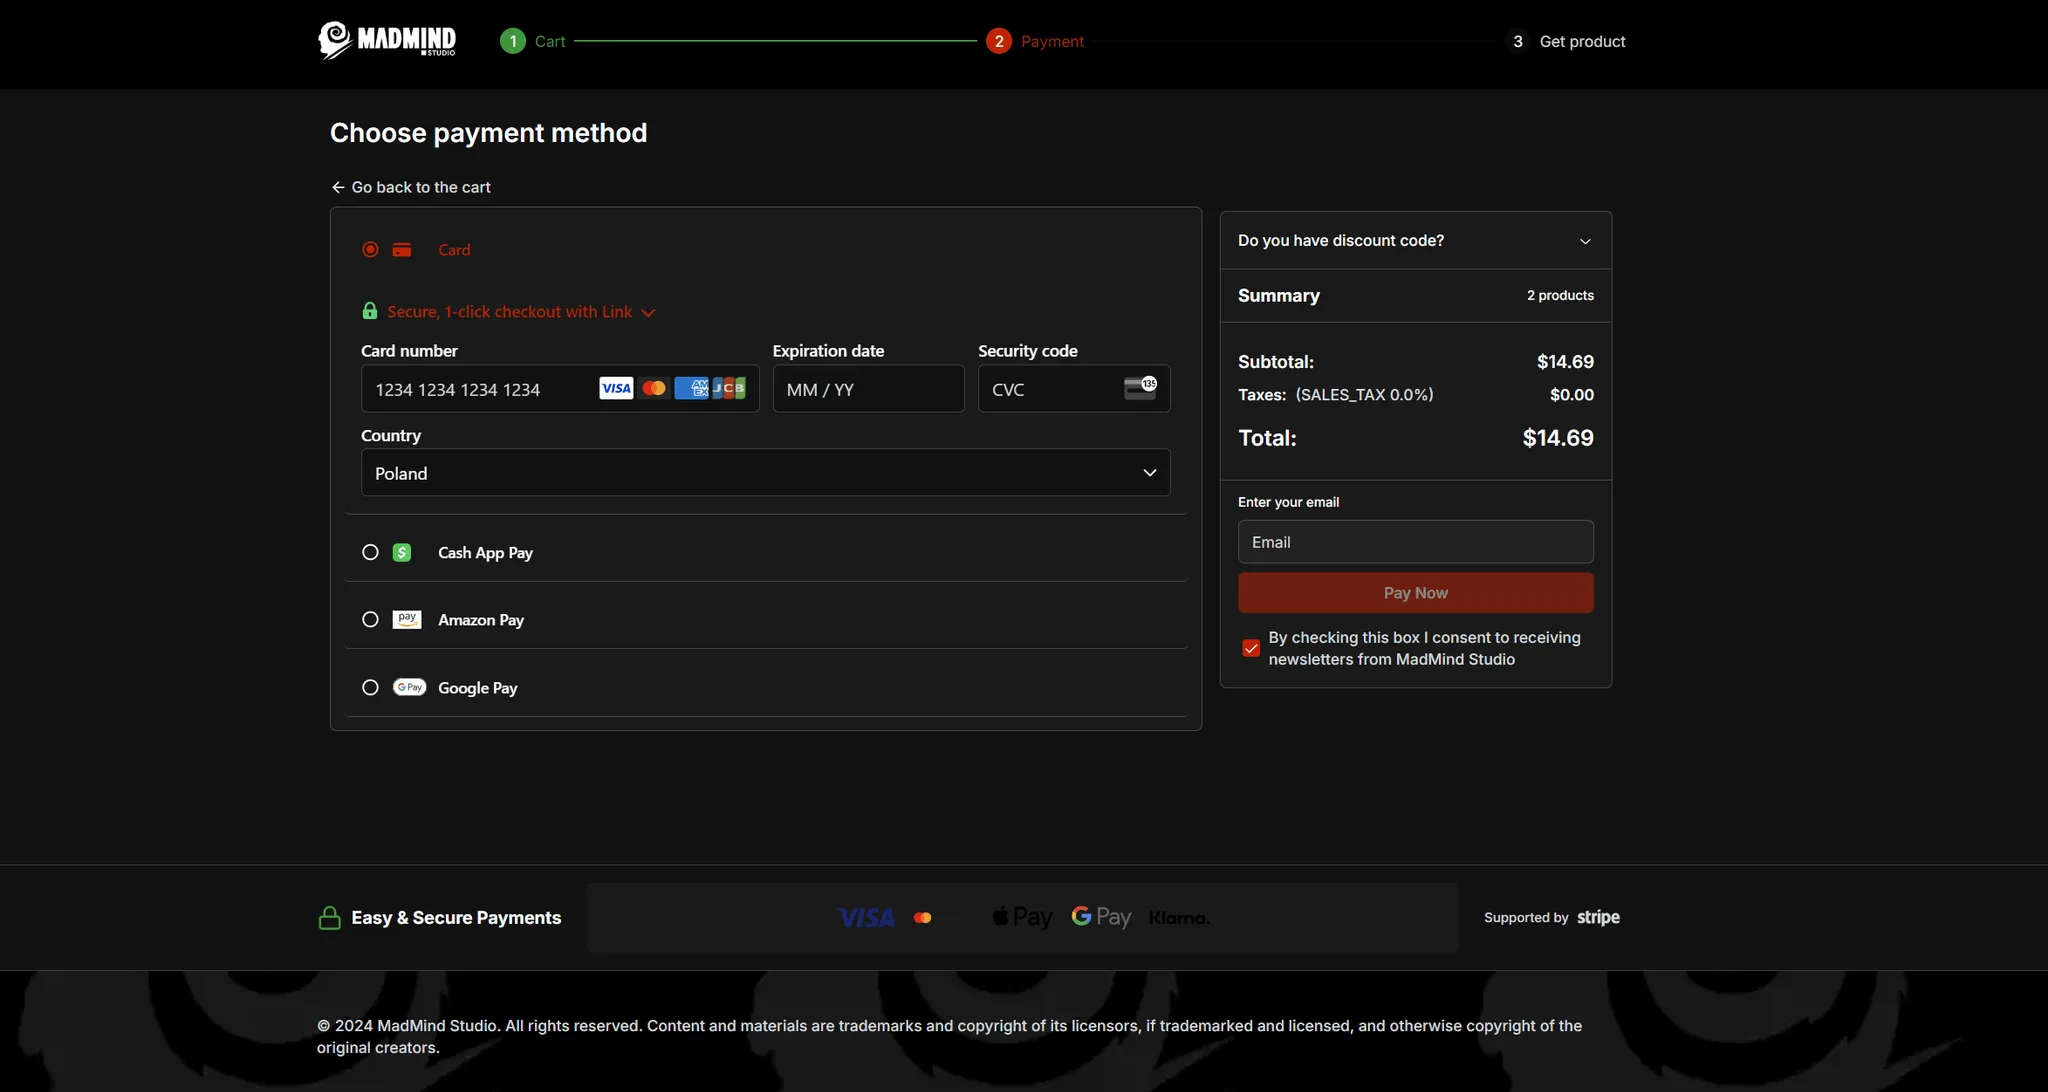This screenshot has width=2048, height=1092.
Task: Click the MadMind Studio logo
Action: tap(387, 41)
